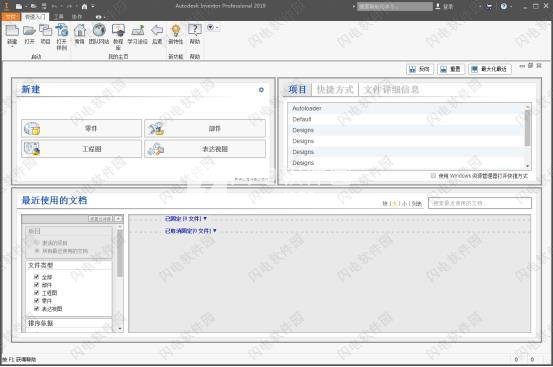Switch to the Get Started (快速入门) tab
553x367 pixels.
pos(35,17)
